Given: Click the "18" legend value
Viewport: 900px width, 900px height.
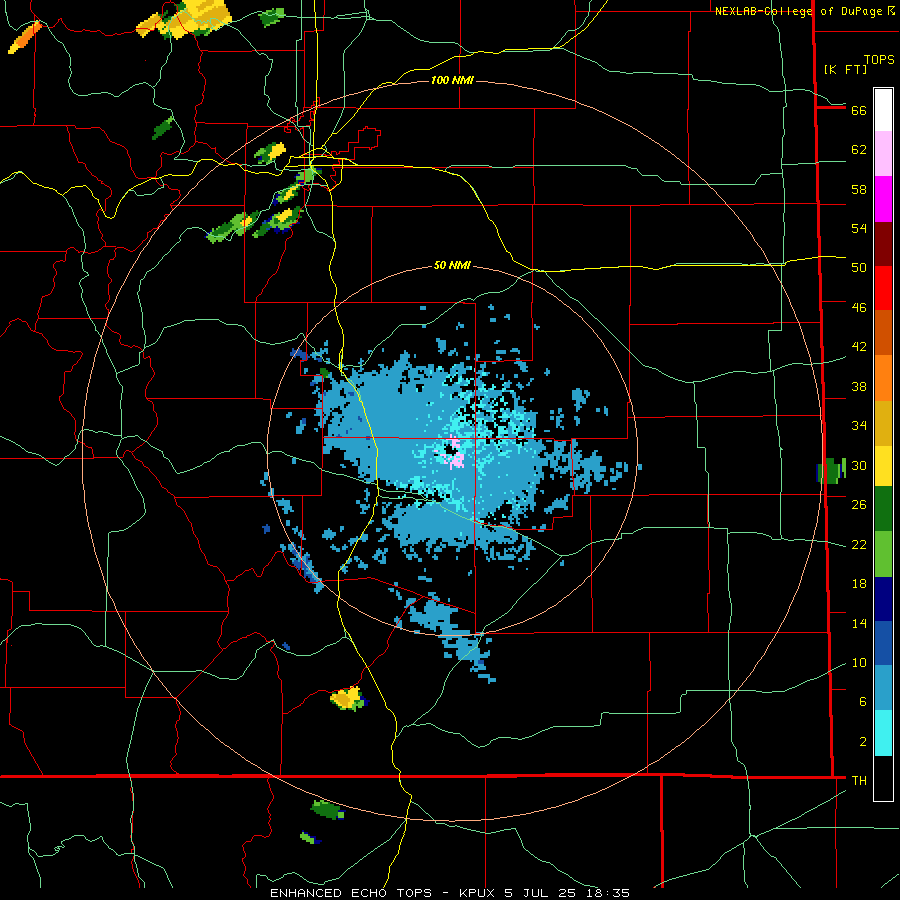Looking at the screenshot, I should pyautogui.click(x=859, y=584).
